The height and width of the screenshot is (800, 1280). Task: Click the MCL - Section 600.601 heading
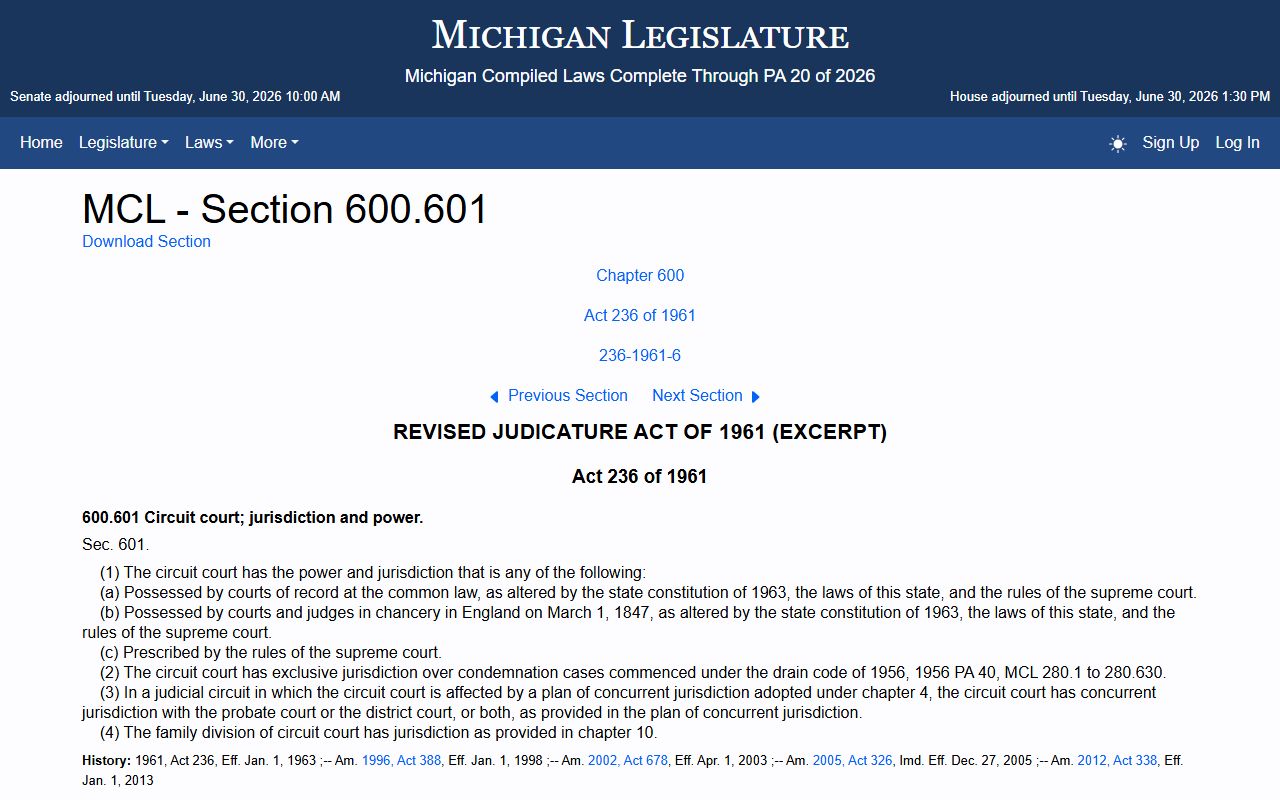click(x=285, y=209)
